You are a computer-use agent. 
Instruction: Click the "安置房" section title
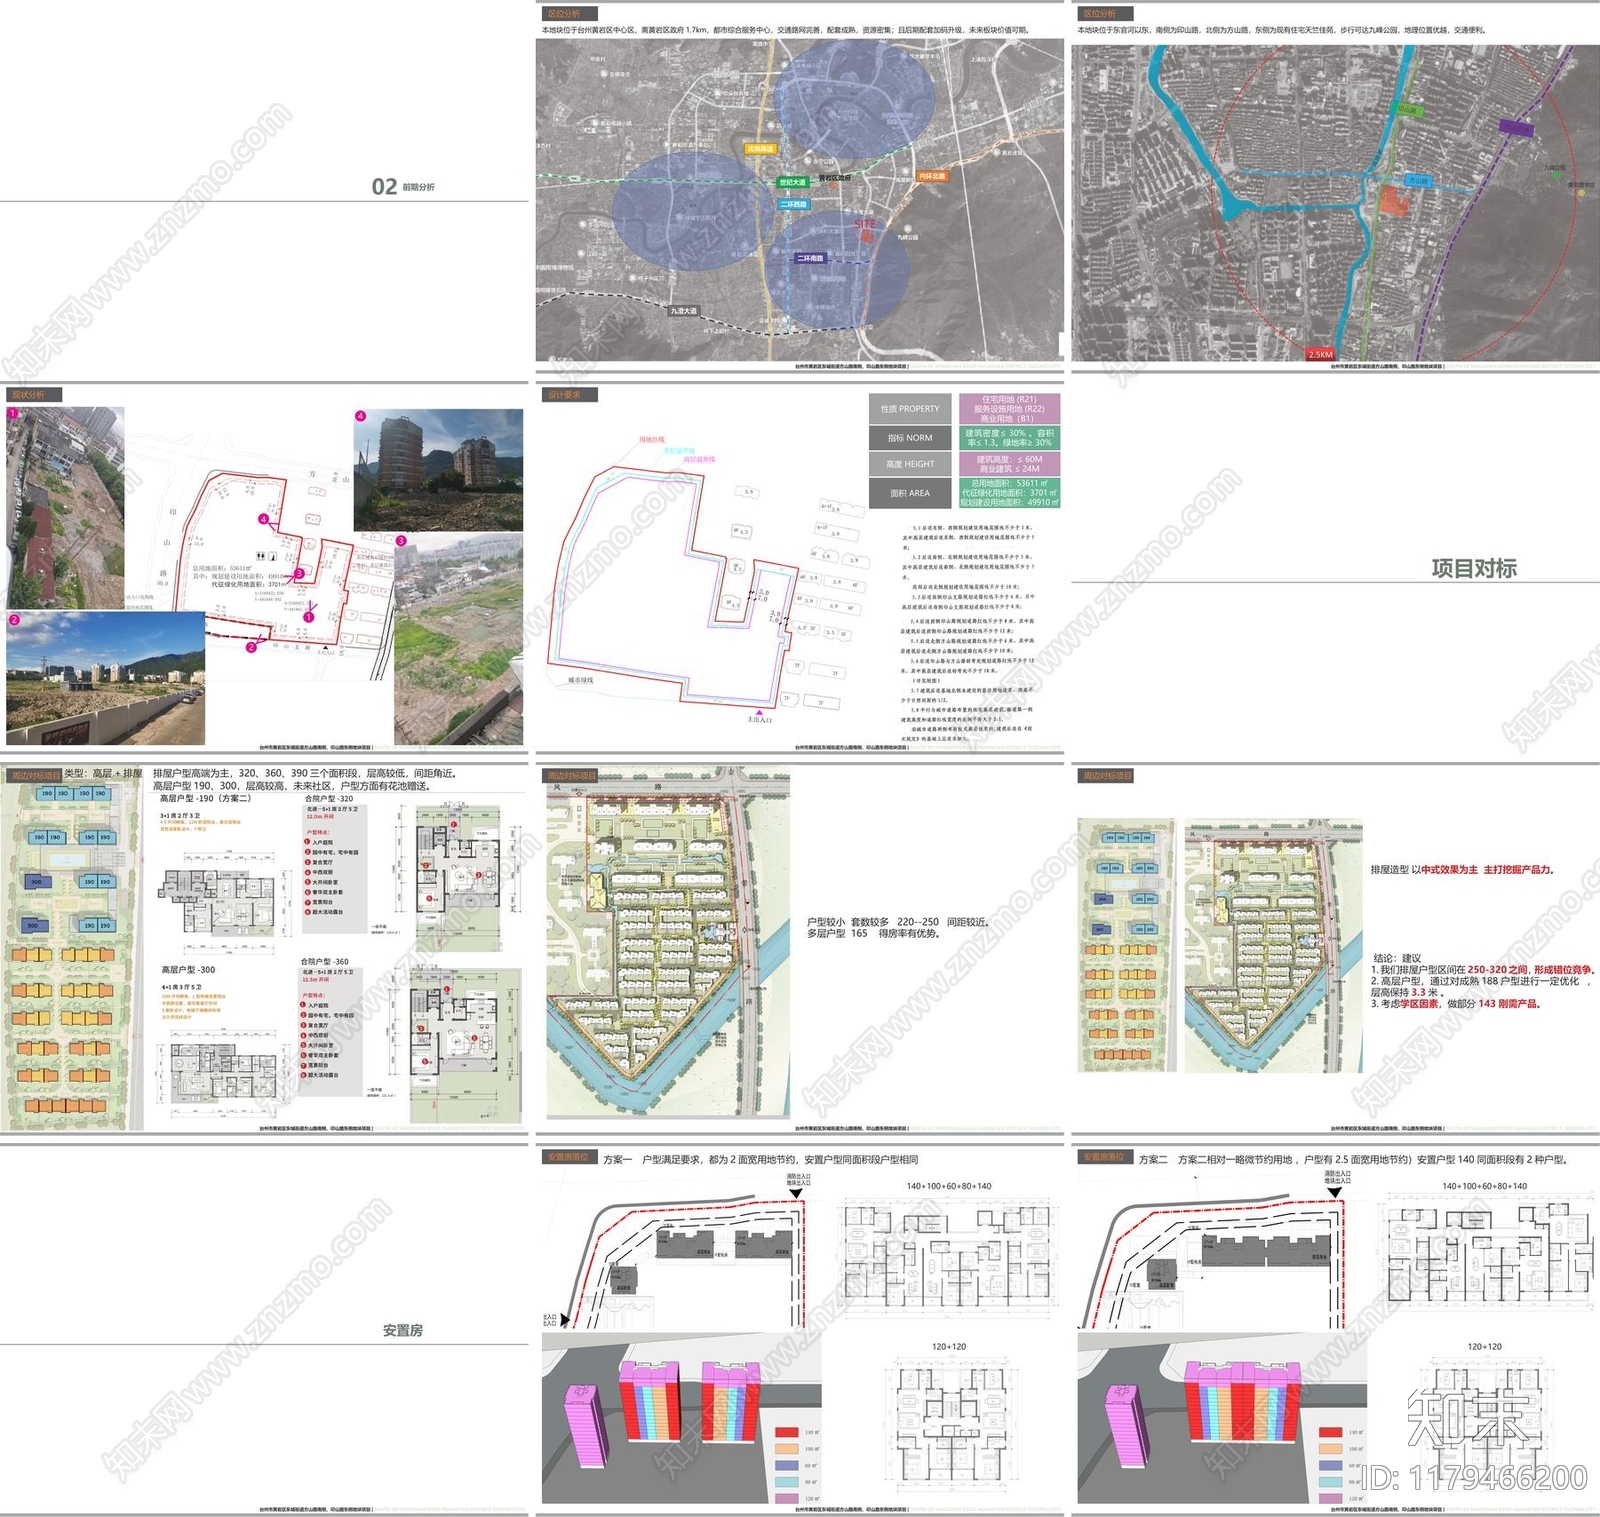coord(403,1330)
